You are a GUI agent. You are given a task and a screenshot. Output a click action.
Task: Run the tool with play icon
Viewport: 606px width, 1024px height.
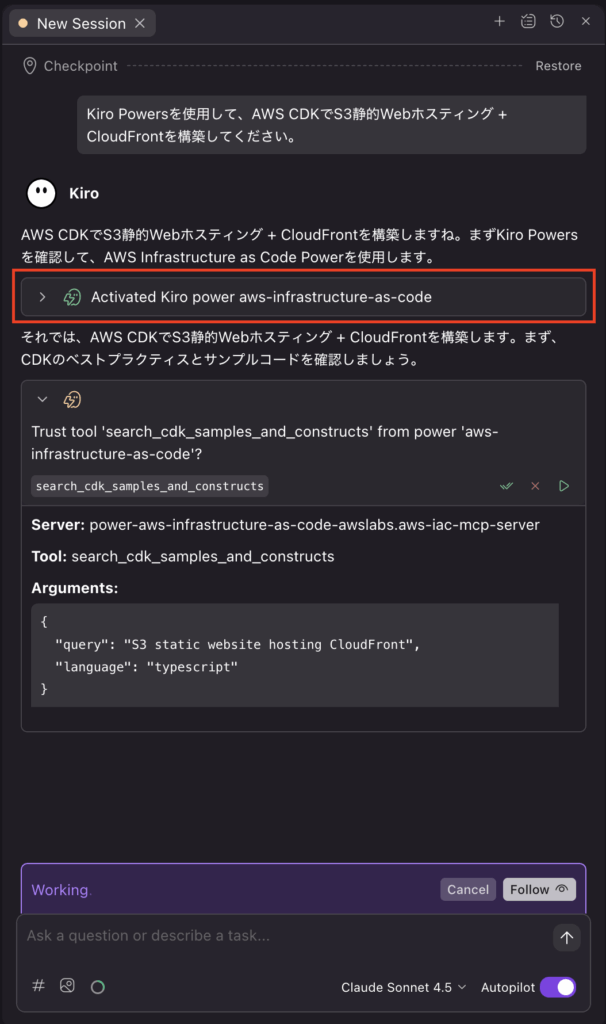564,486
